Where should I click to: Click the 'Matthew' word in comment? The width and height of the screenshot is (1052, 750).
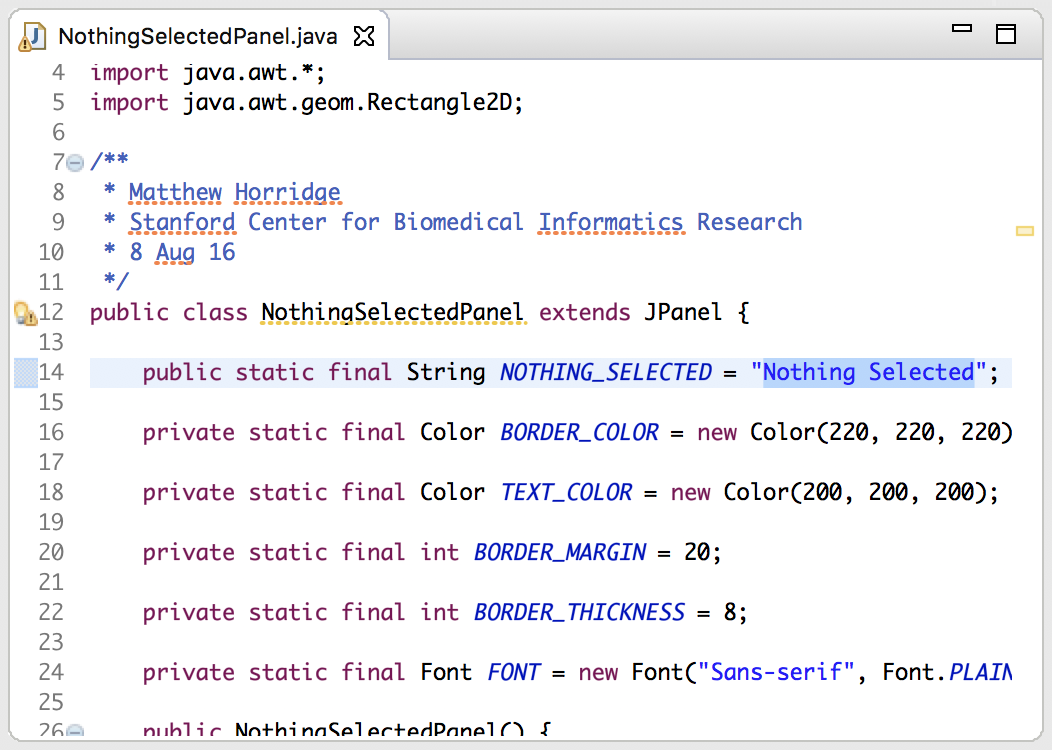tap(175, 193)
